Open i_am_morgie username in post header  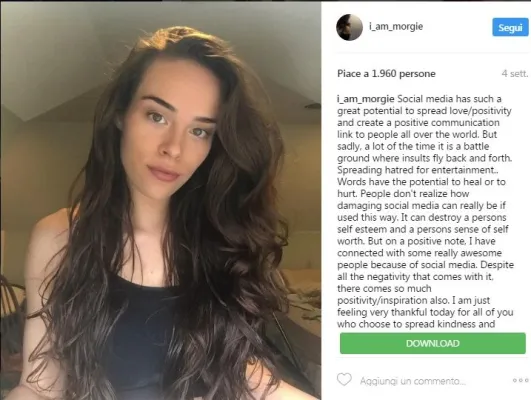point(396,26)
